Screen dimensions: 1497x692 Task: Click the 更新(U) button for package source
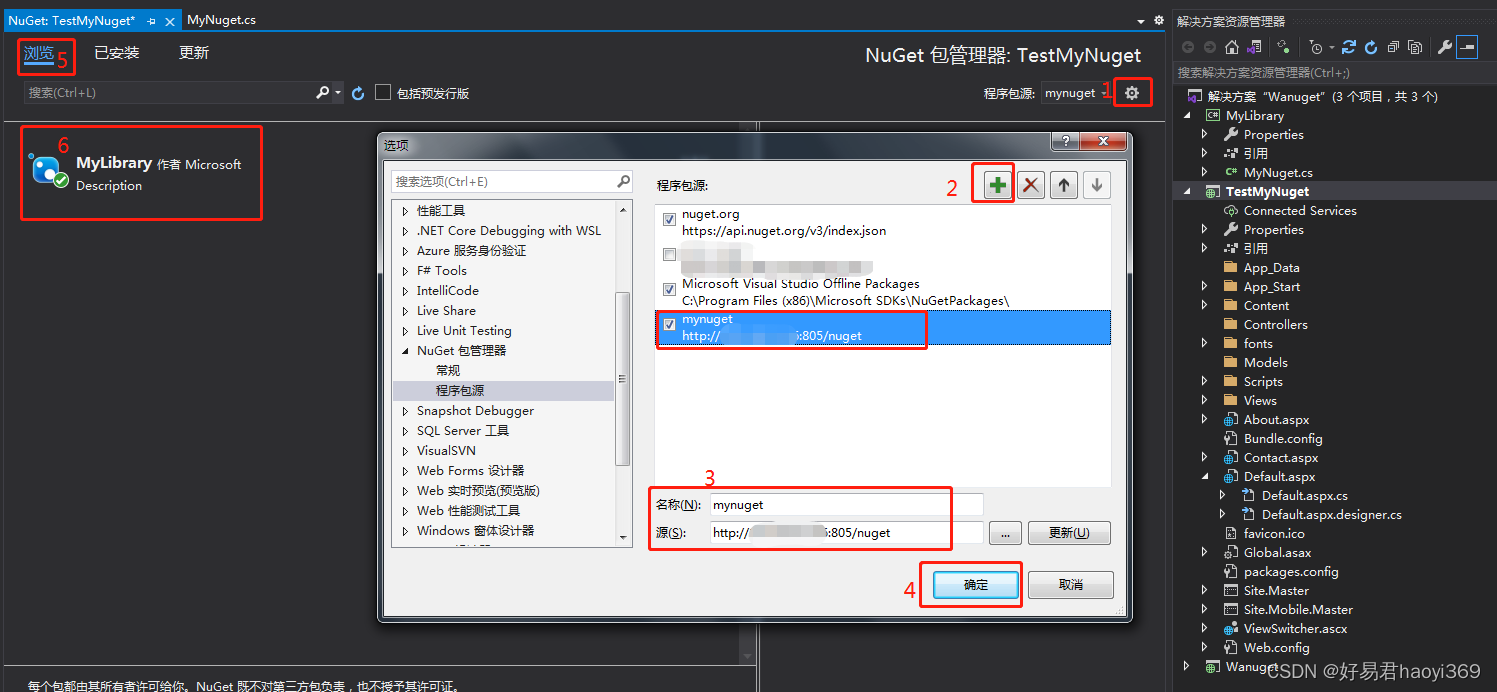pos(1069,533)
